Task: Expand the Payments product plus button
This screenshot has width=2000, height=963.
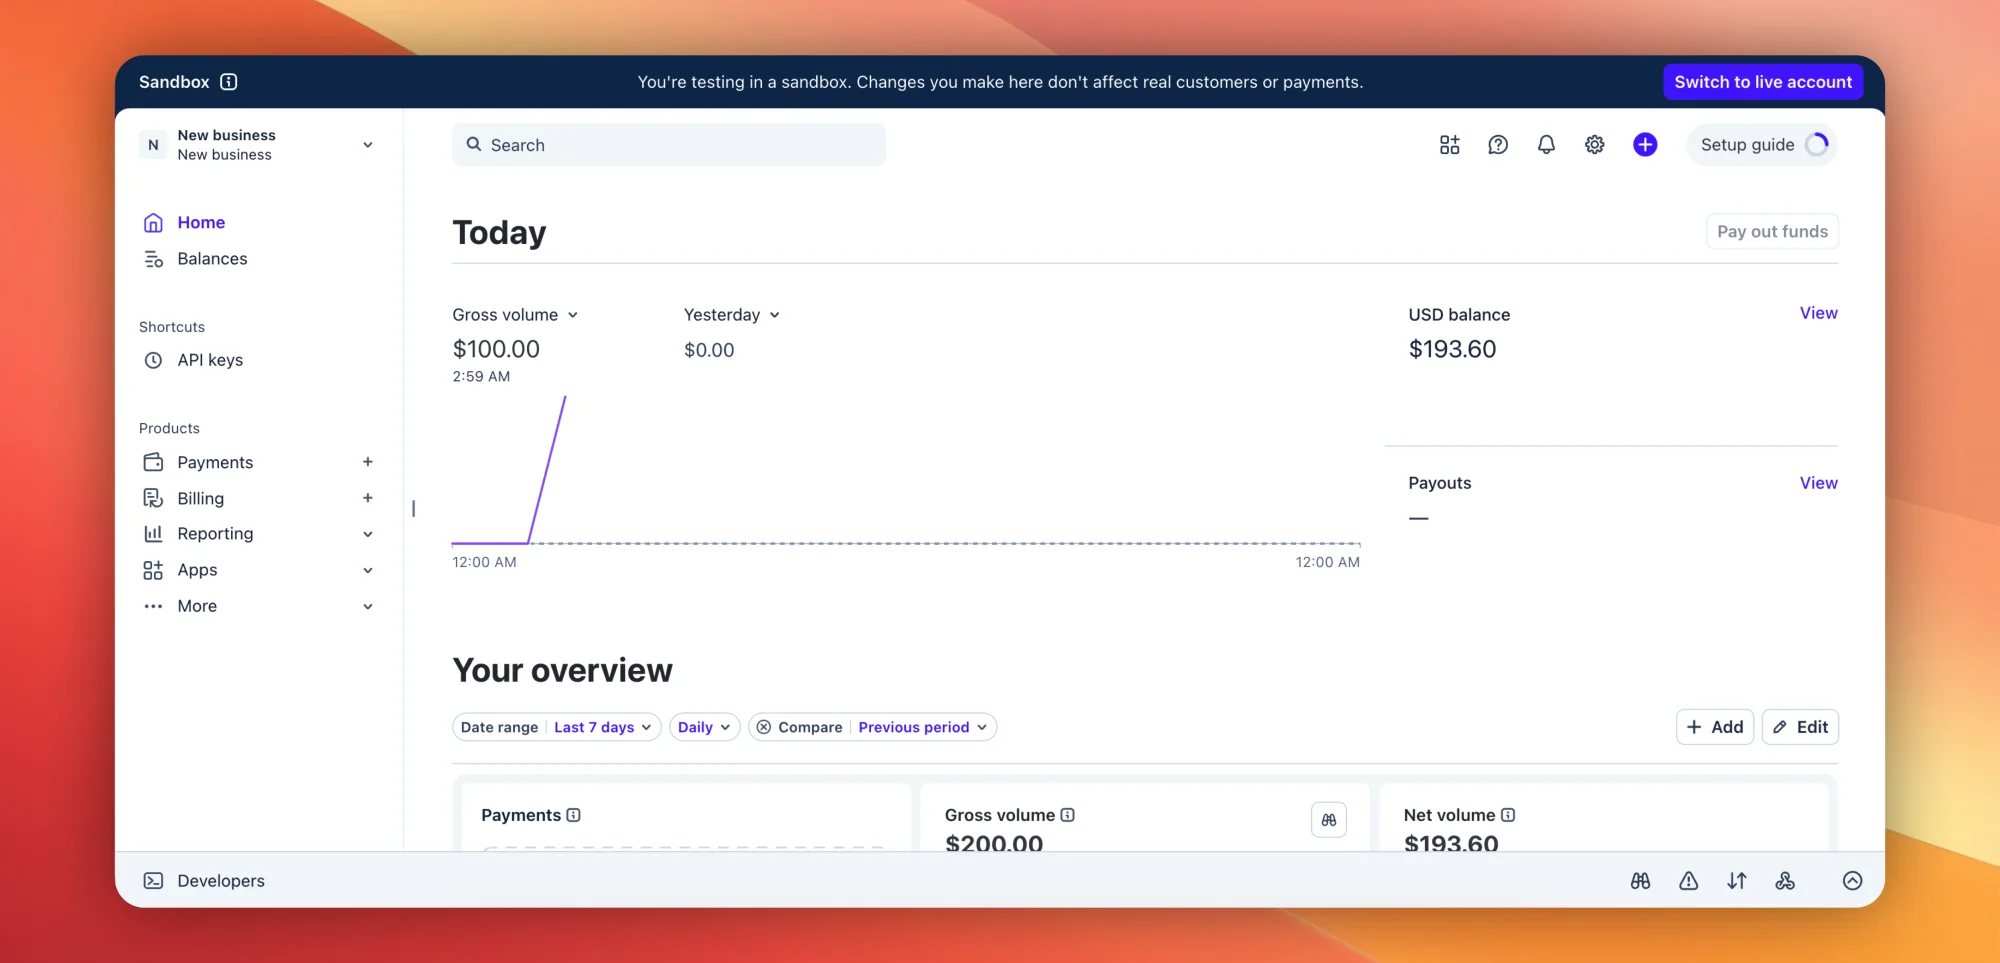Action: pyautogui.click(x=368, y=462)
